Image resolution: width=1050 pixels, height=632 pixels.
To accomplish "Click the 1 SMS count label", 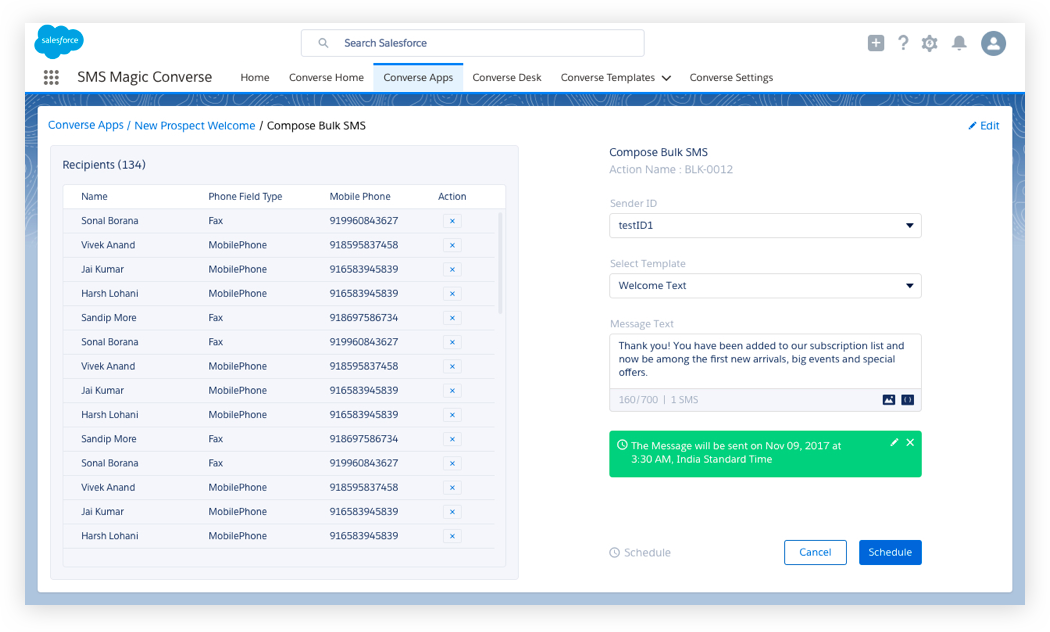I will (684, 400).
